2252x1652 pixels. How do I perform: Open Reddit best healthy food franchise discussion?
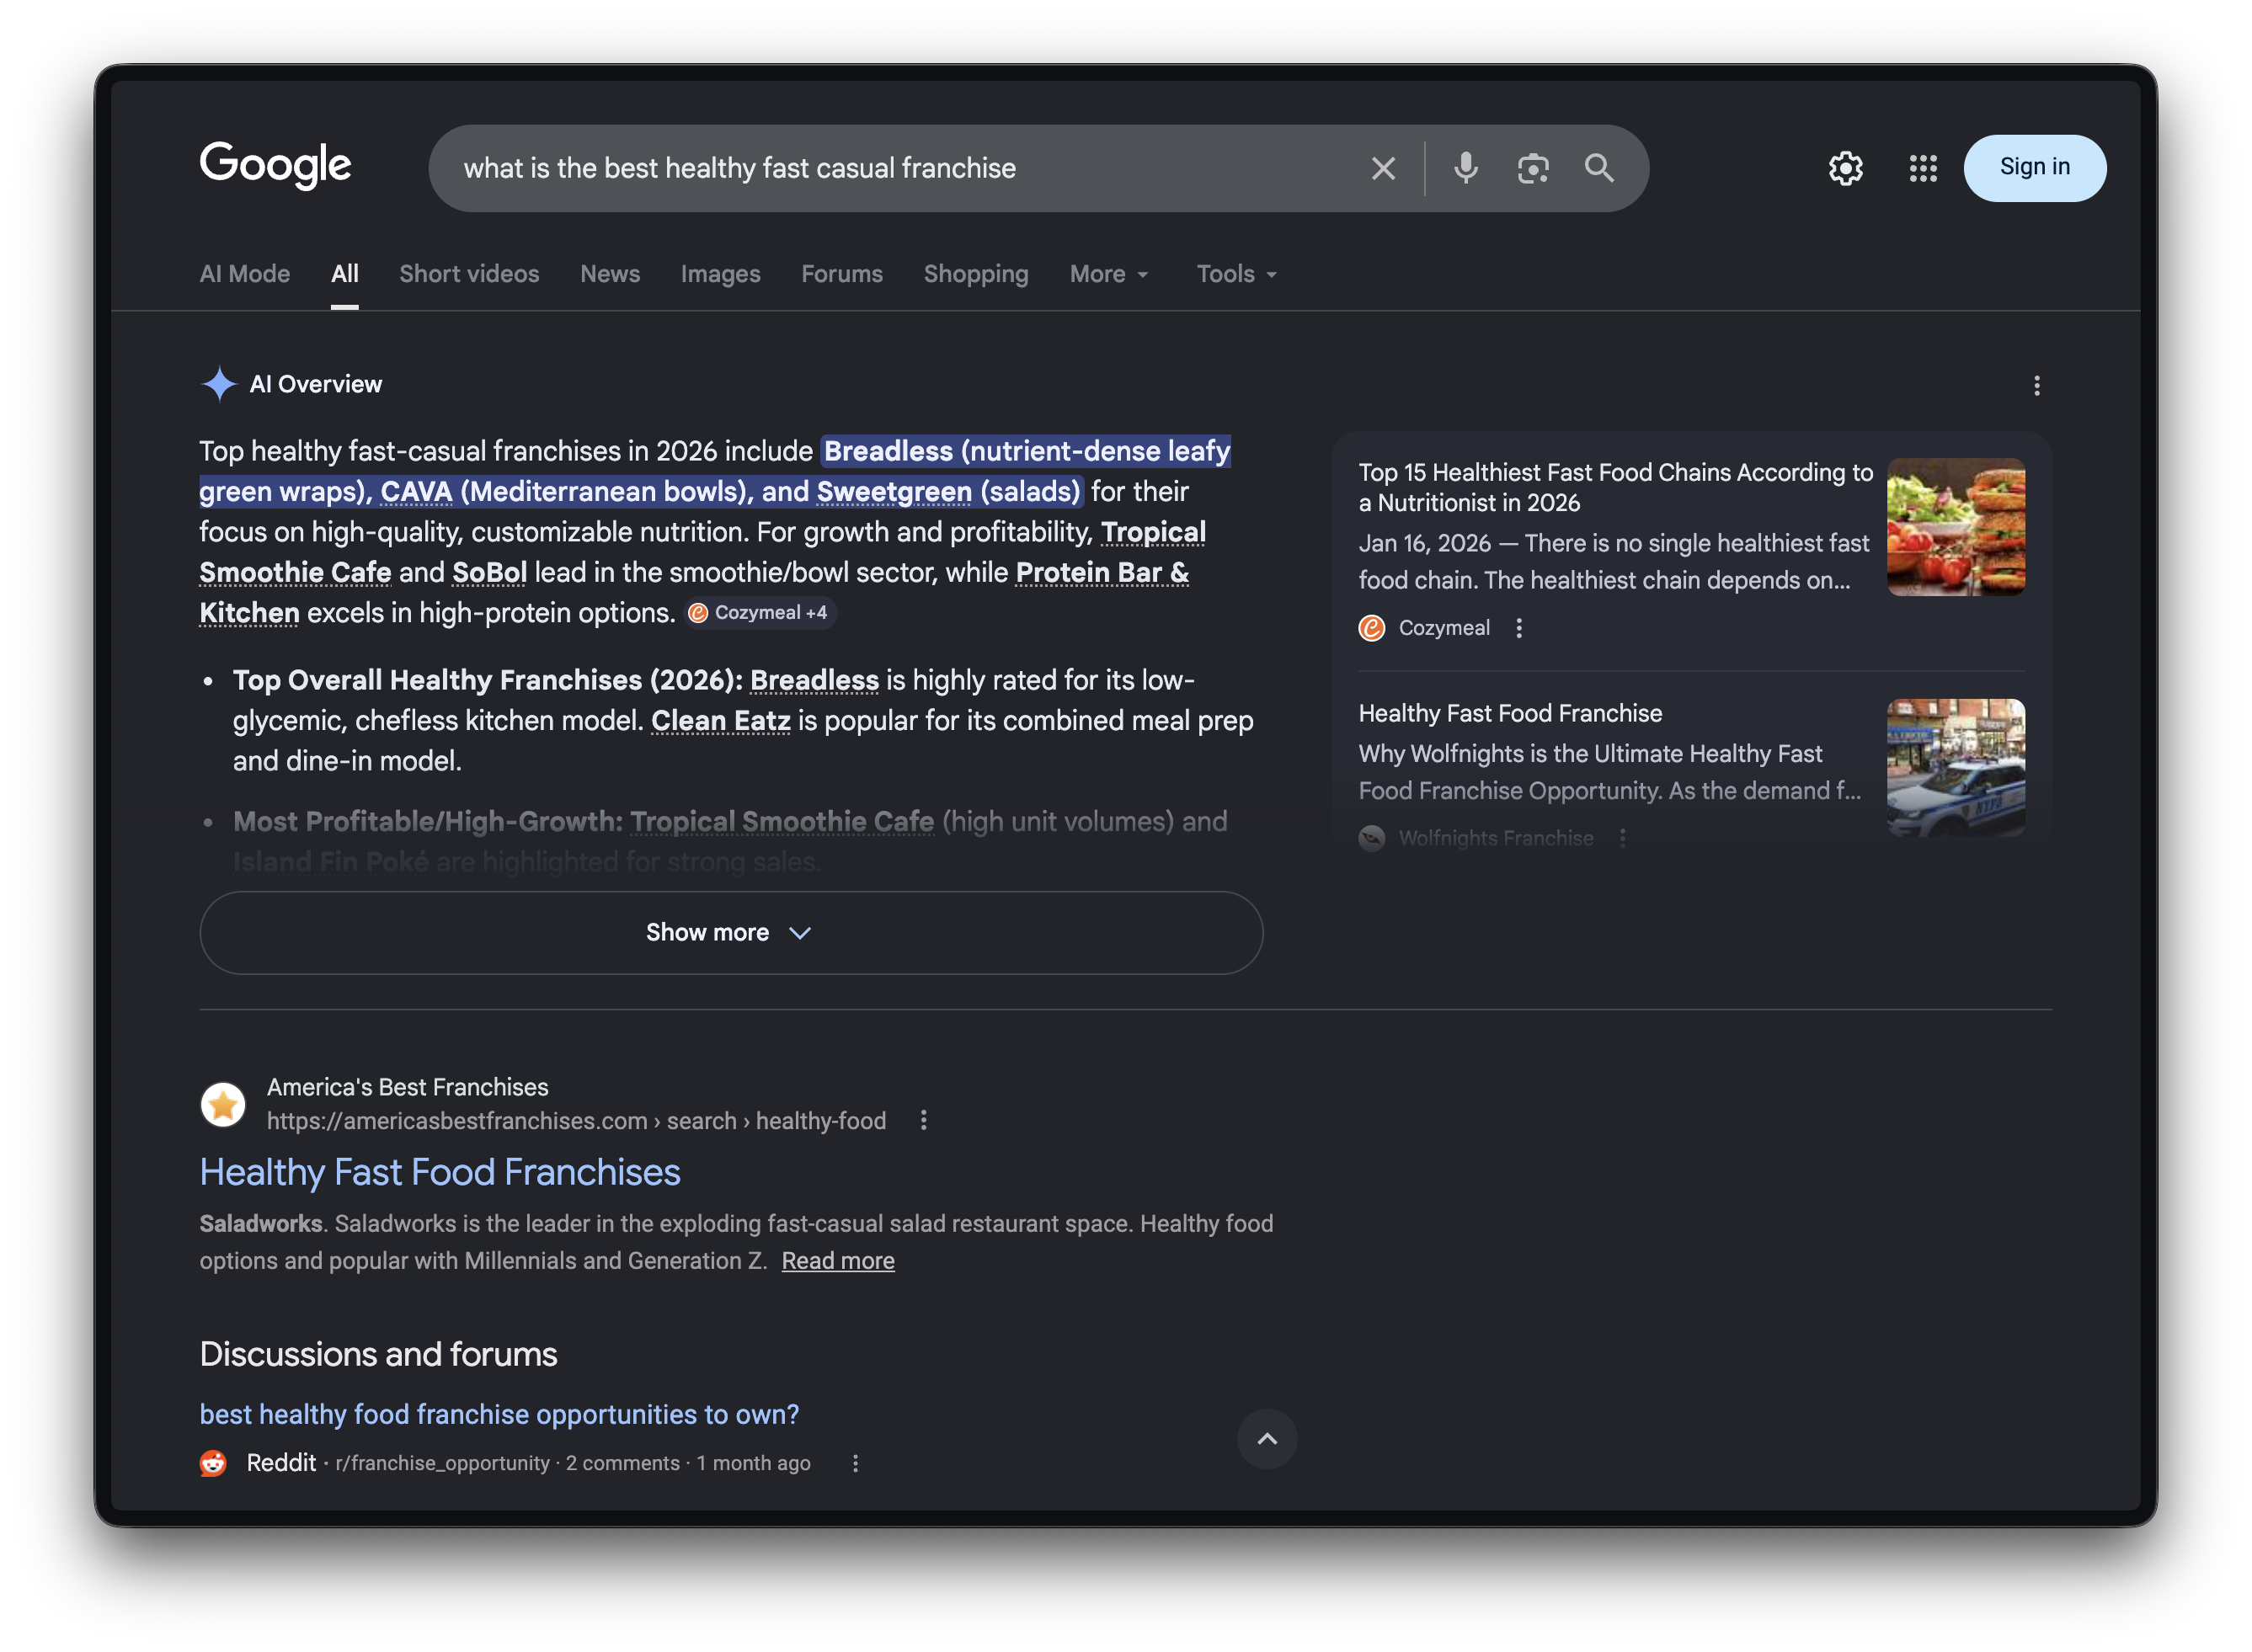(499, 1414)
